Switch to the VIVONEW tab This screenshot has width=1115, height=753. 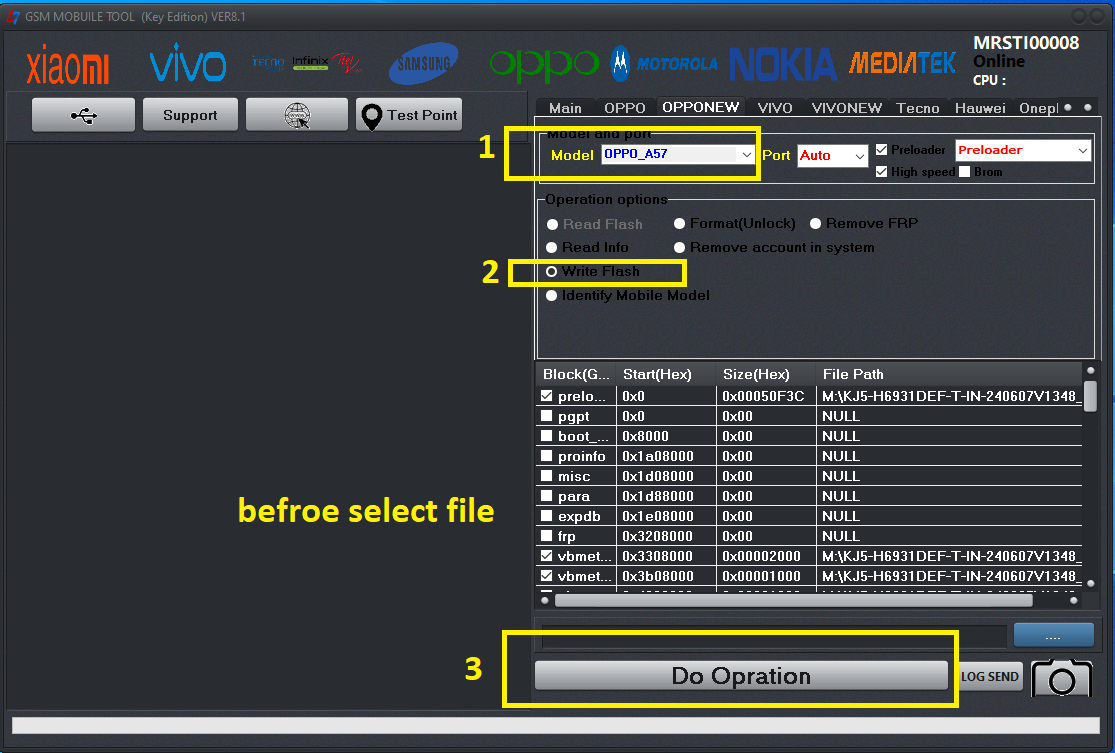[x=847, y=108]
